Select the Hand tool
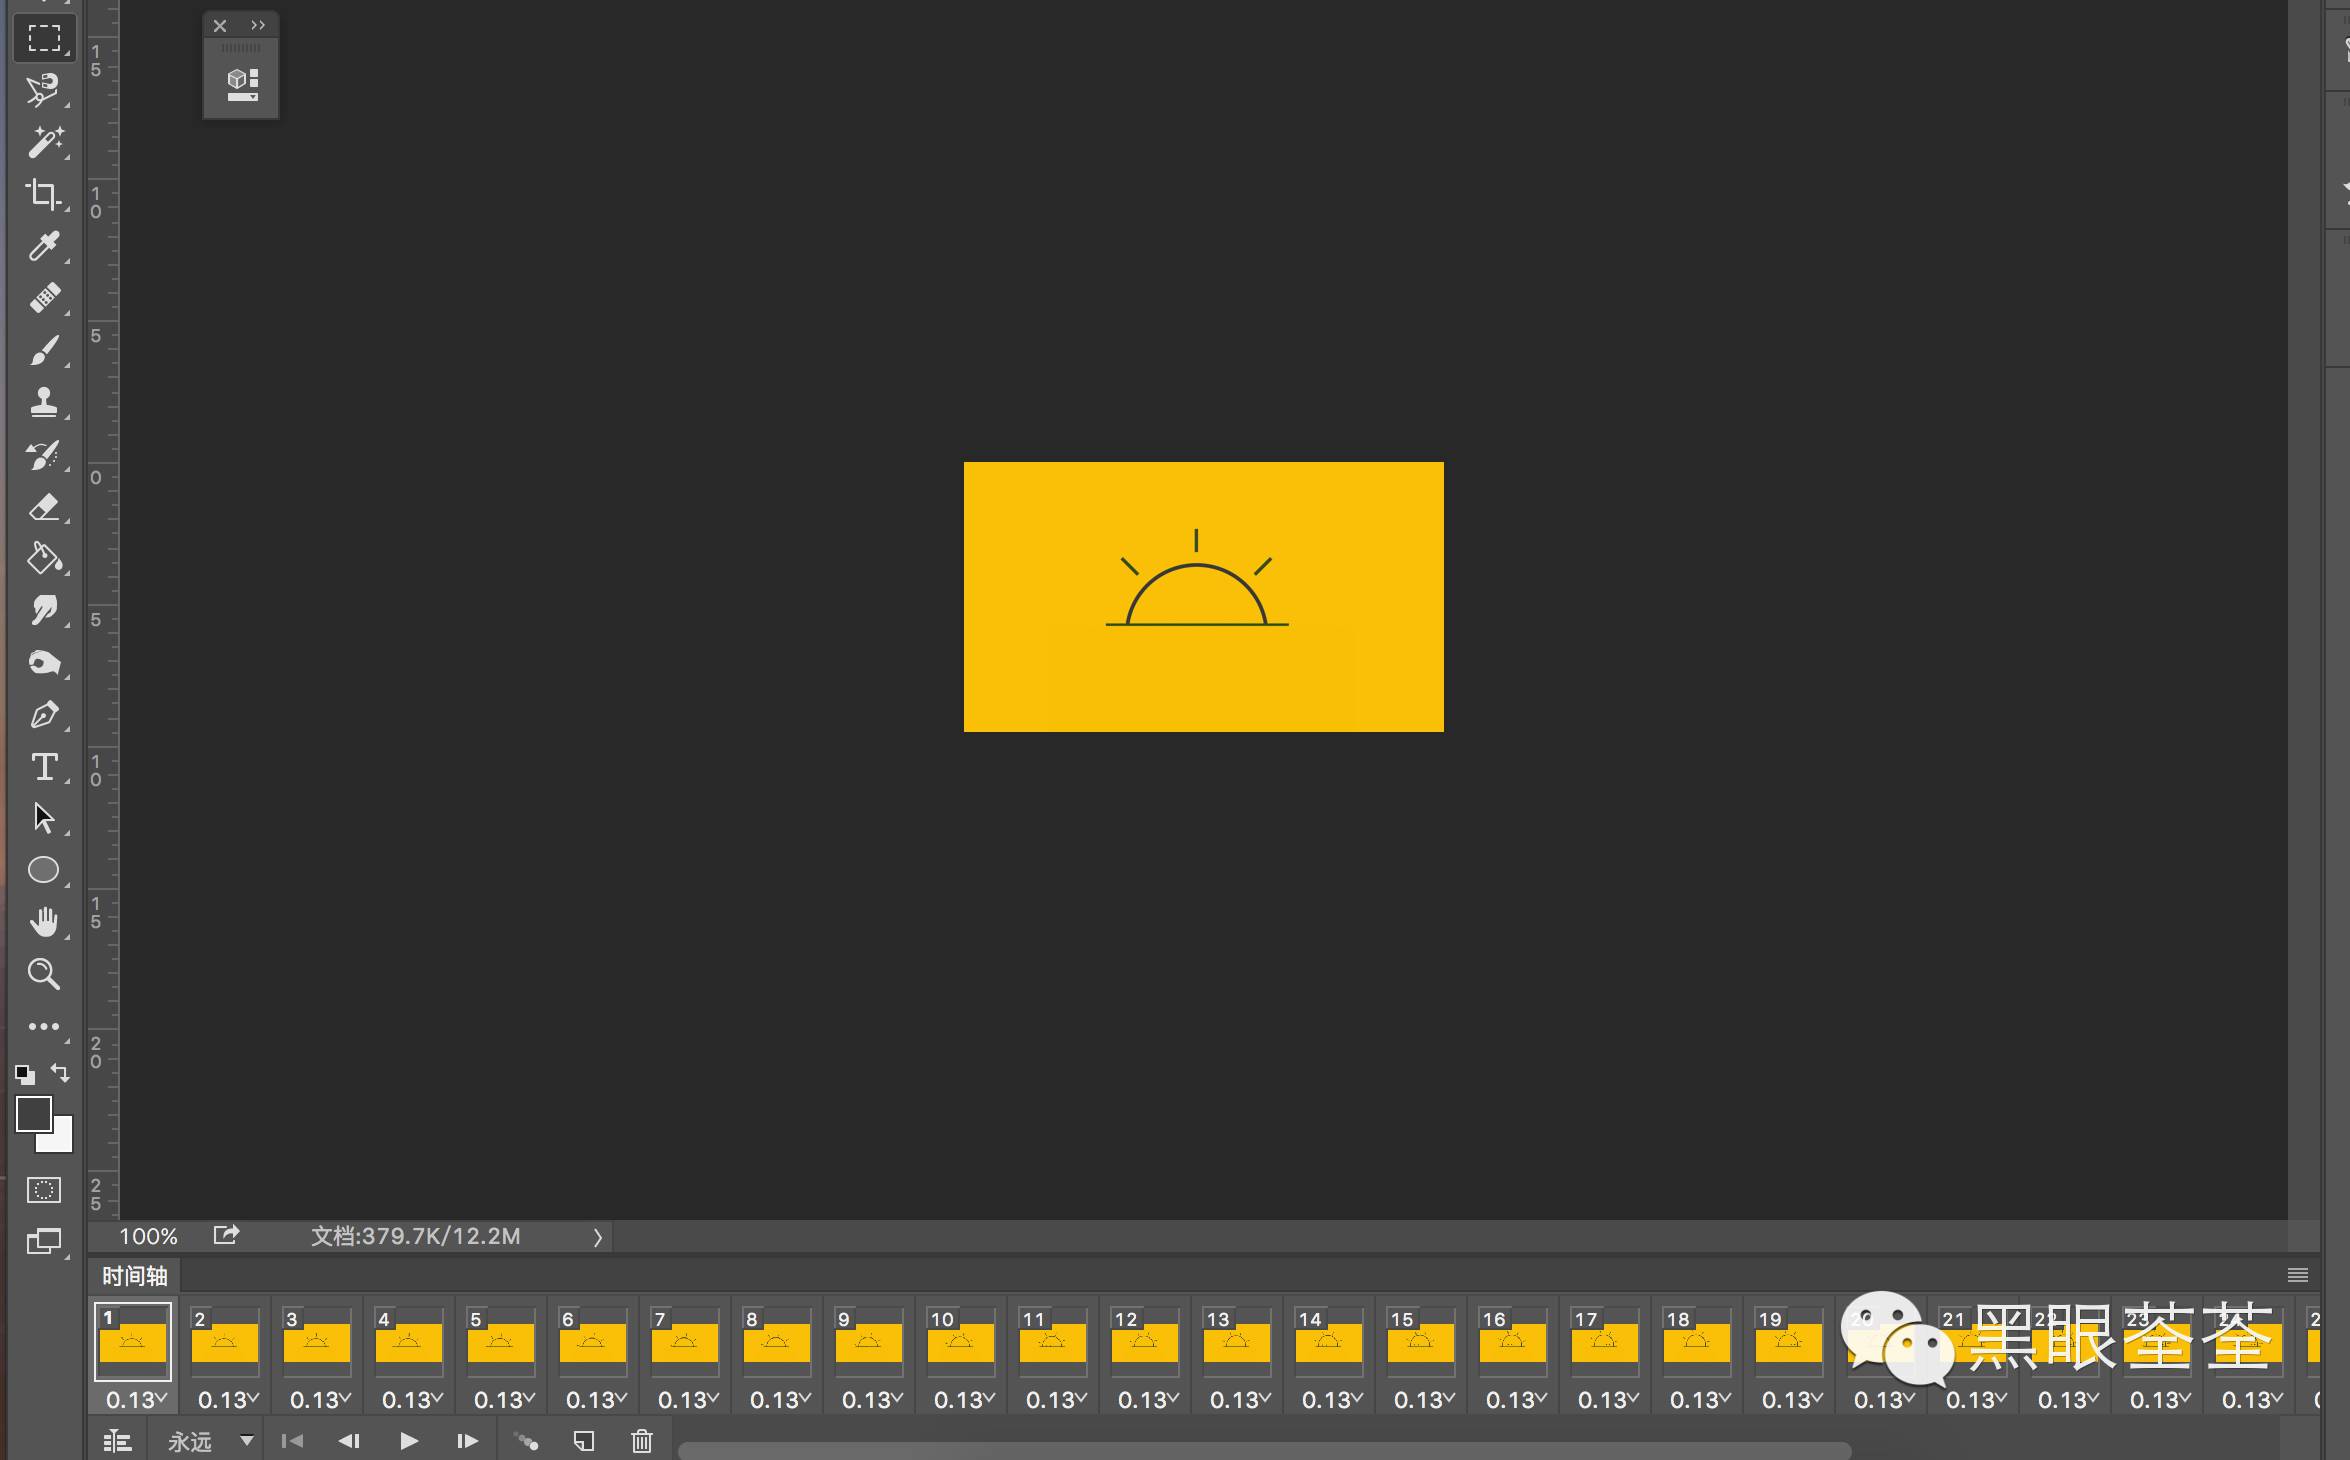Screen dimensions: 2350x1460 (44, 923)
